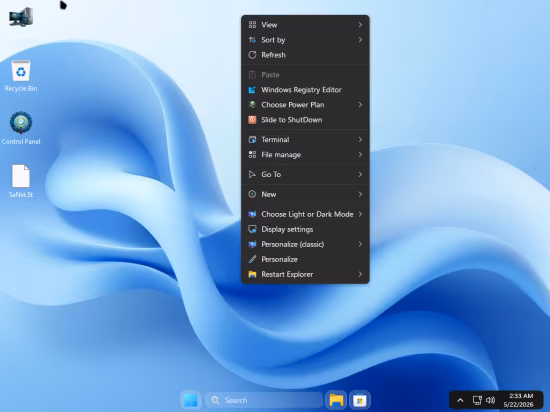Open the Windows Start button
Viewport: 550px width, 412px height.
[191, 400]
